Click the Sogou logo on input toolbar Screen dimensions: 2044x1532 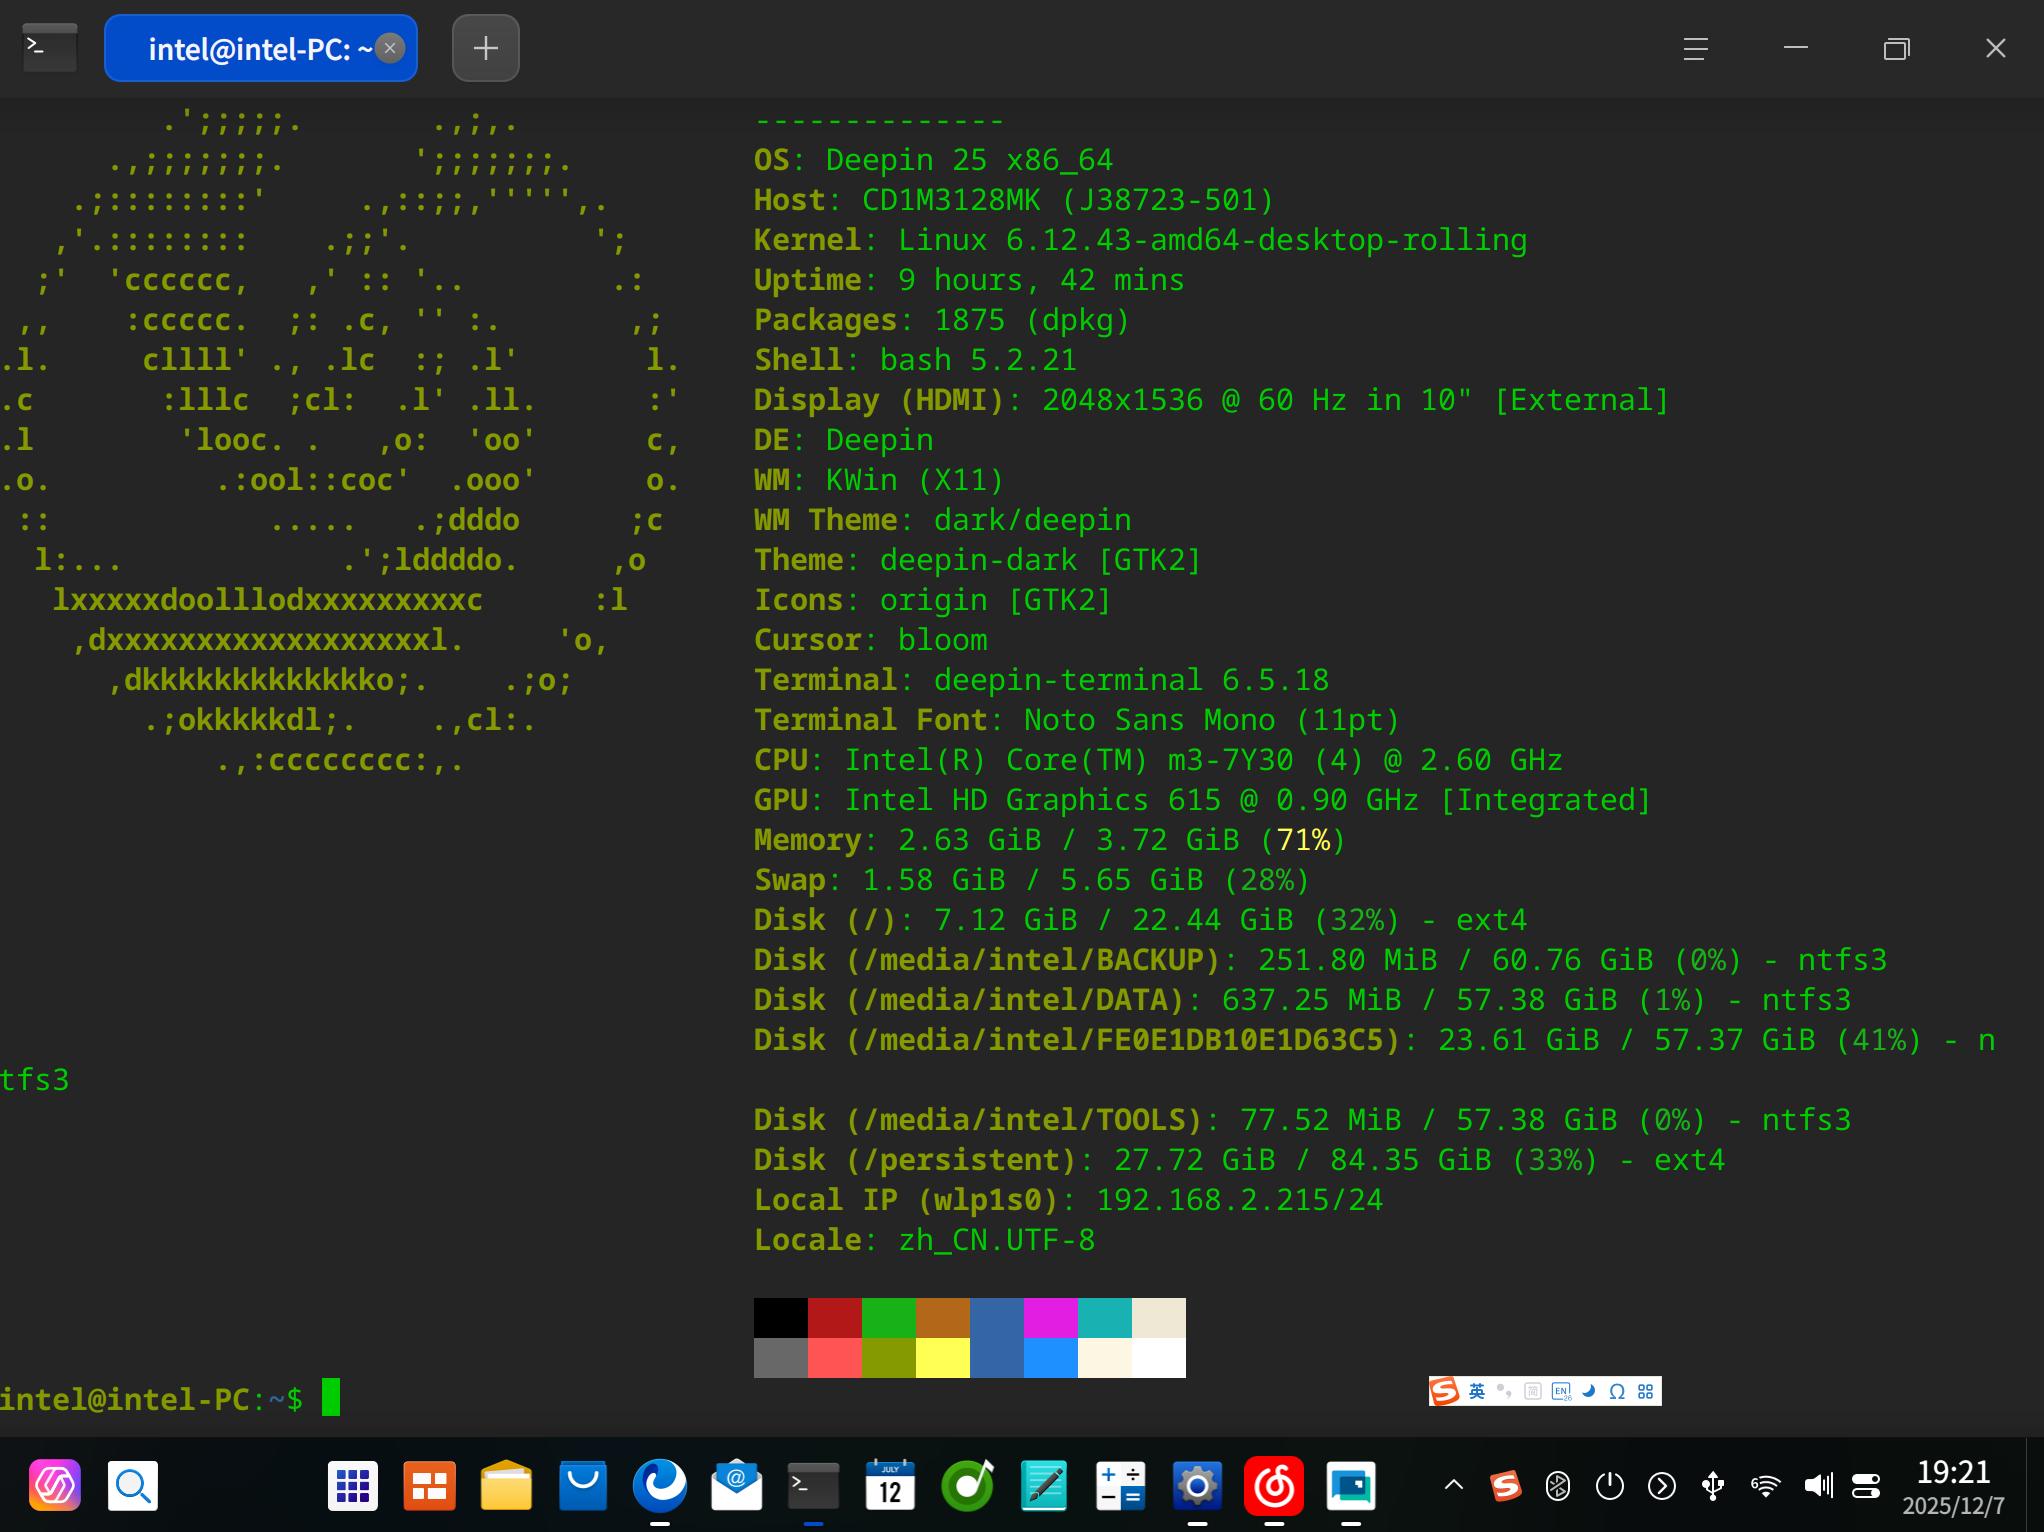pos(1445,1391)
